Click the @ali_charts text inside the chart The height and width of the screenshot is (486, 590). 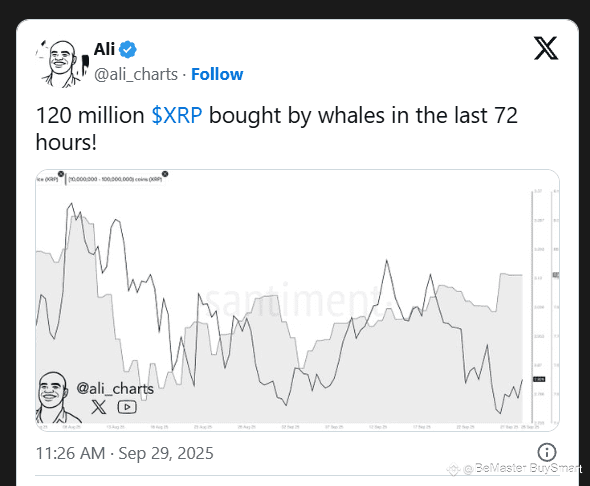[115, 388]
